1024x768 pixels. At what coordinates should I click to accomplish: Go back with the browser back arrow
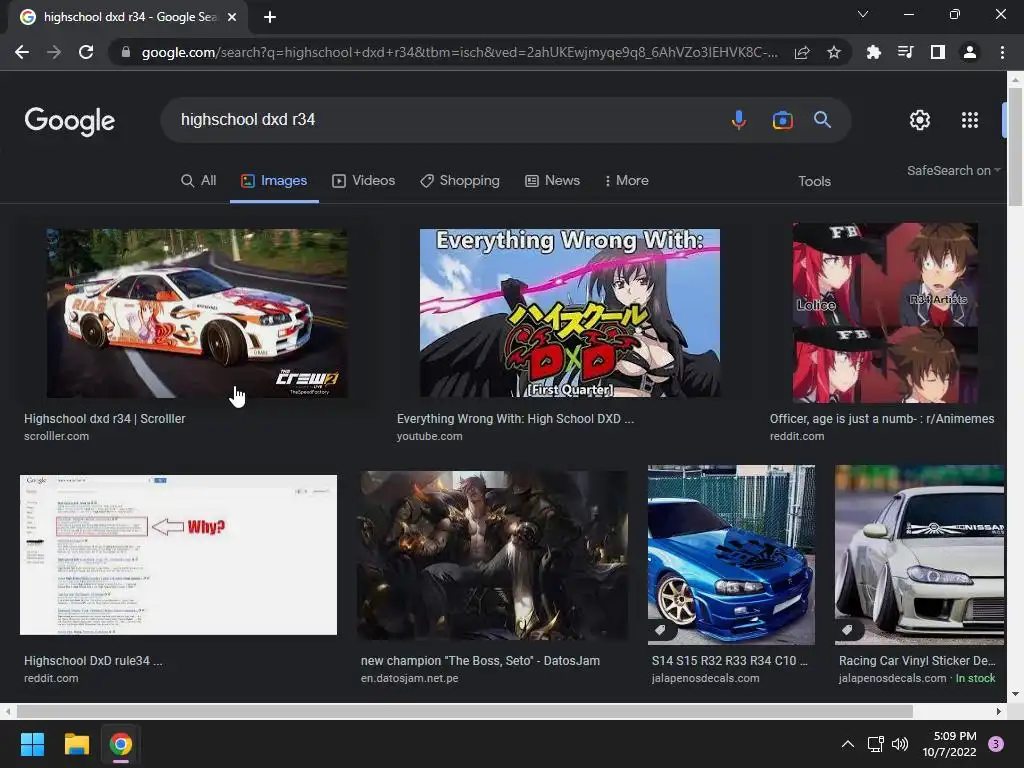click(22, 52)
